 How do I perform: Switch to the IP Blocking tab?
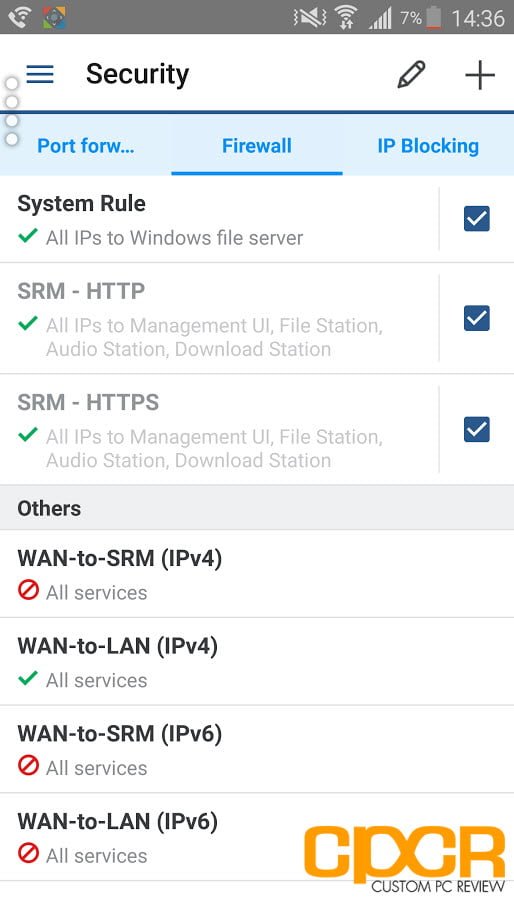pyautogui.click(x=428, y=146)
